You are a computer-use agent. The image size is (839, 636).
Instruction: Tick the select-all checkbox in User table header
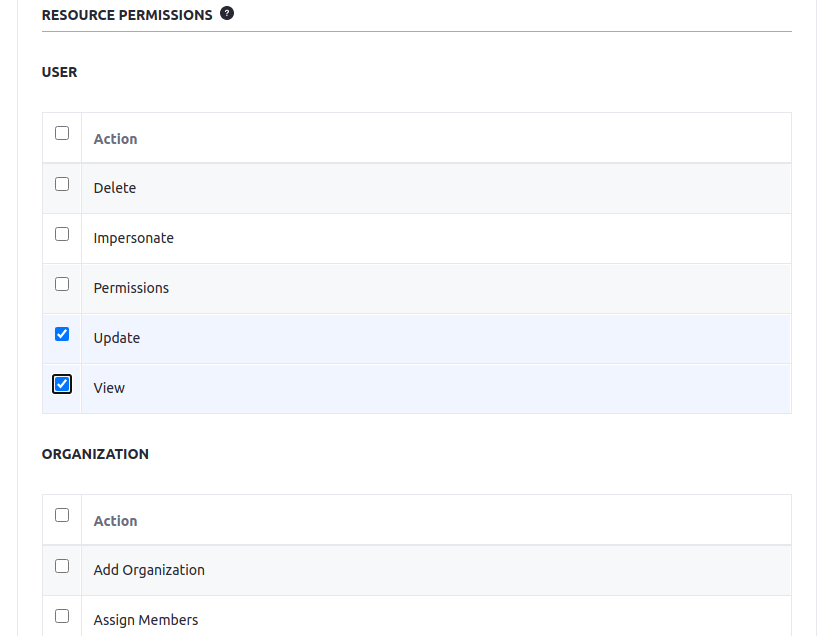[62, 133]
